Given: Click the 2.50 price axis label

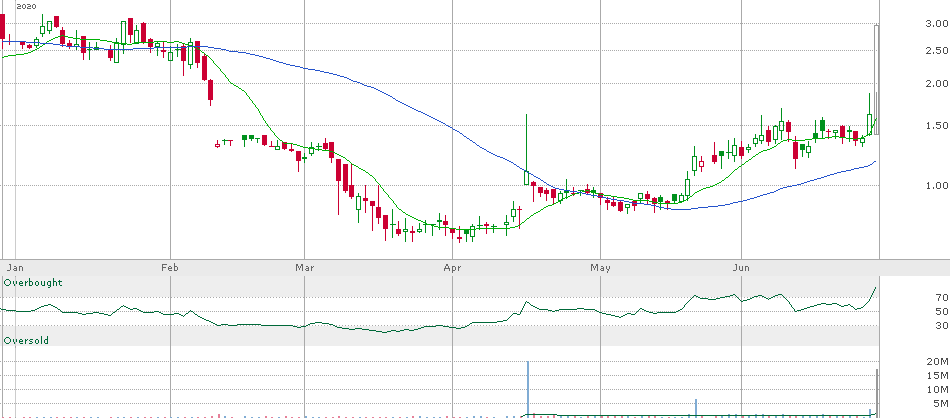Looking at the screenshot, I should (937, 50).
